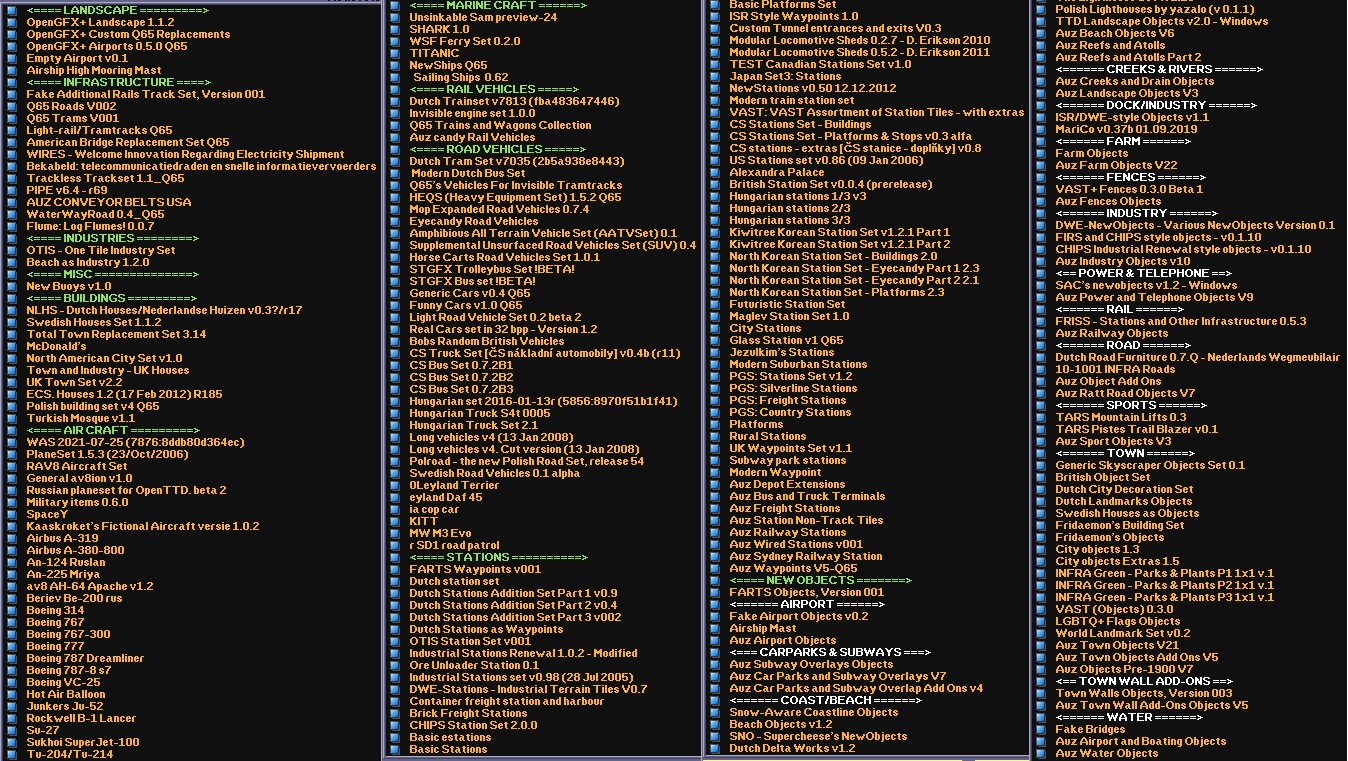Select Polroad Polish Road Set release 54
This screenshot has width=1348, height=761.
(x=526, y=461)
